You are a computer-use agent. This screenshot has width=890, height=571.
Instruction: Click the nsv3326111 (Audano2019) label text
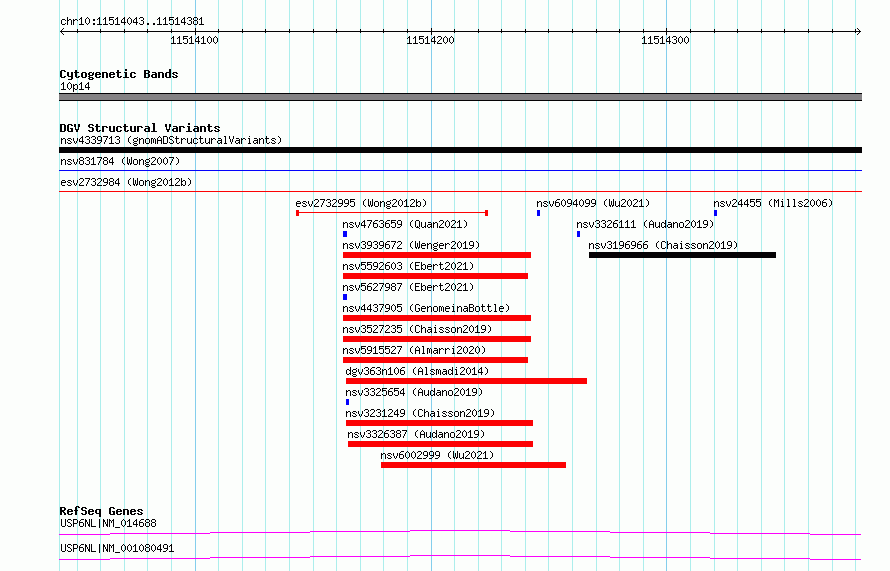coord(645,224)
